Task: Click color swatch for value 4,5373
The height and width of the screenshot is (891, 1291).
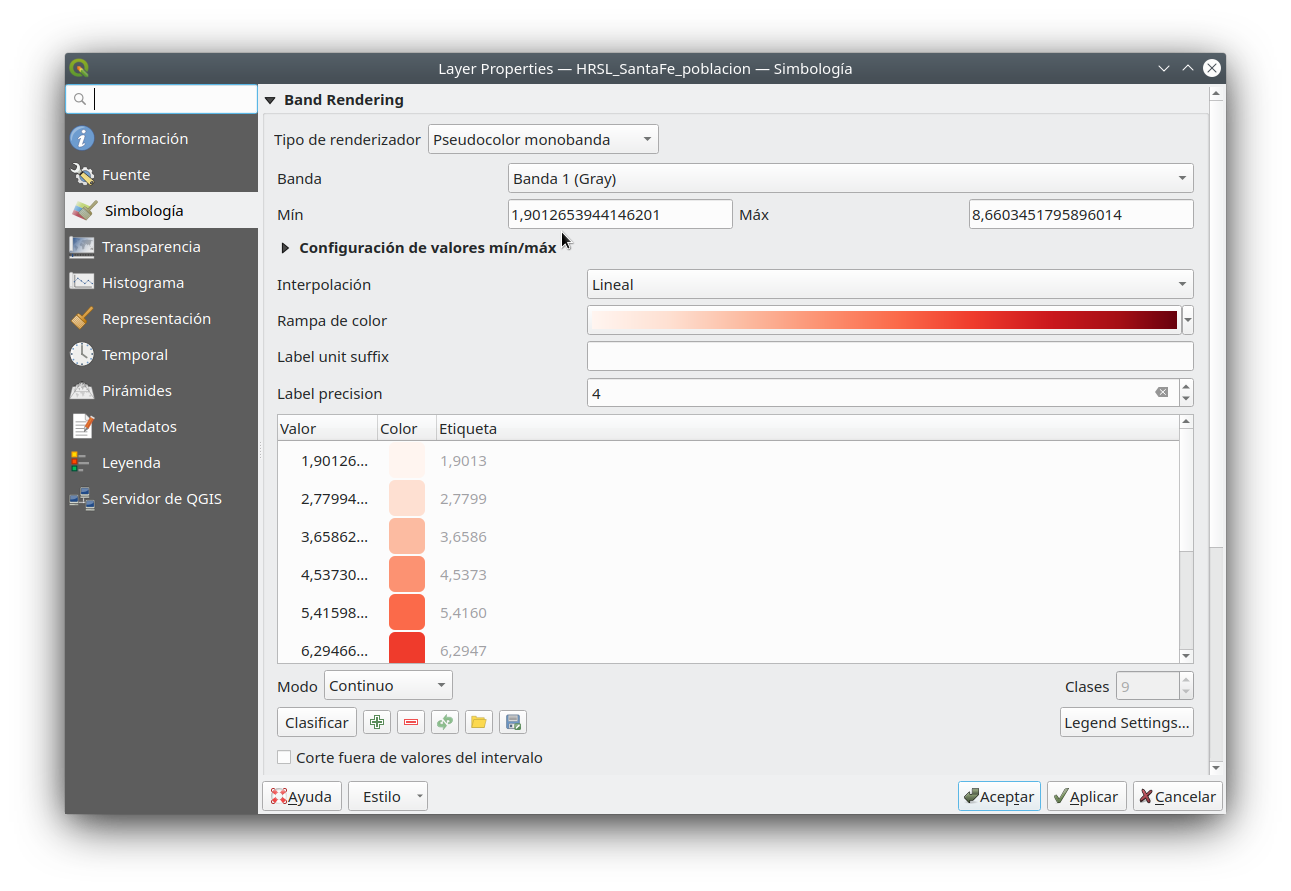Action: coord(407,574)
